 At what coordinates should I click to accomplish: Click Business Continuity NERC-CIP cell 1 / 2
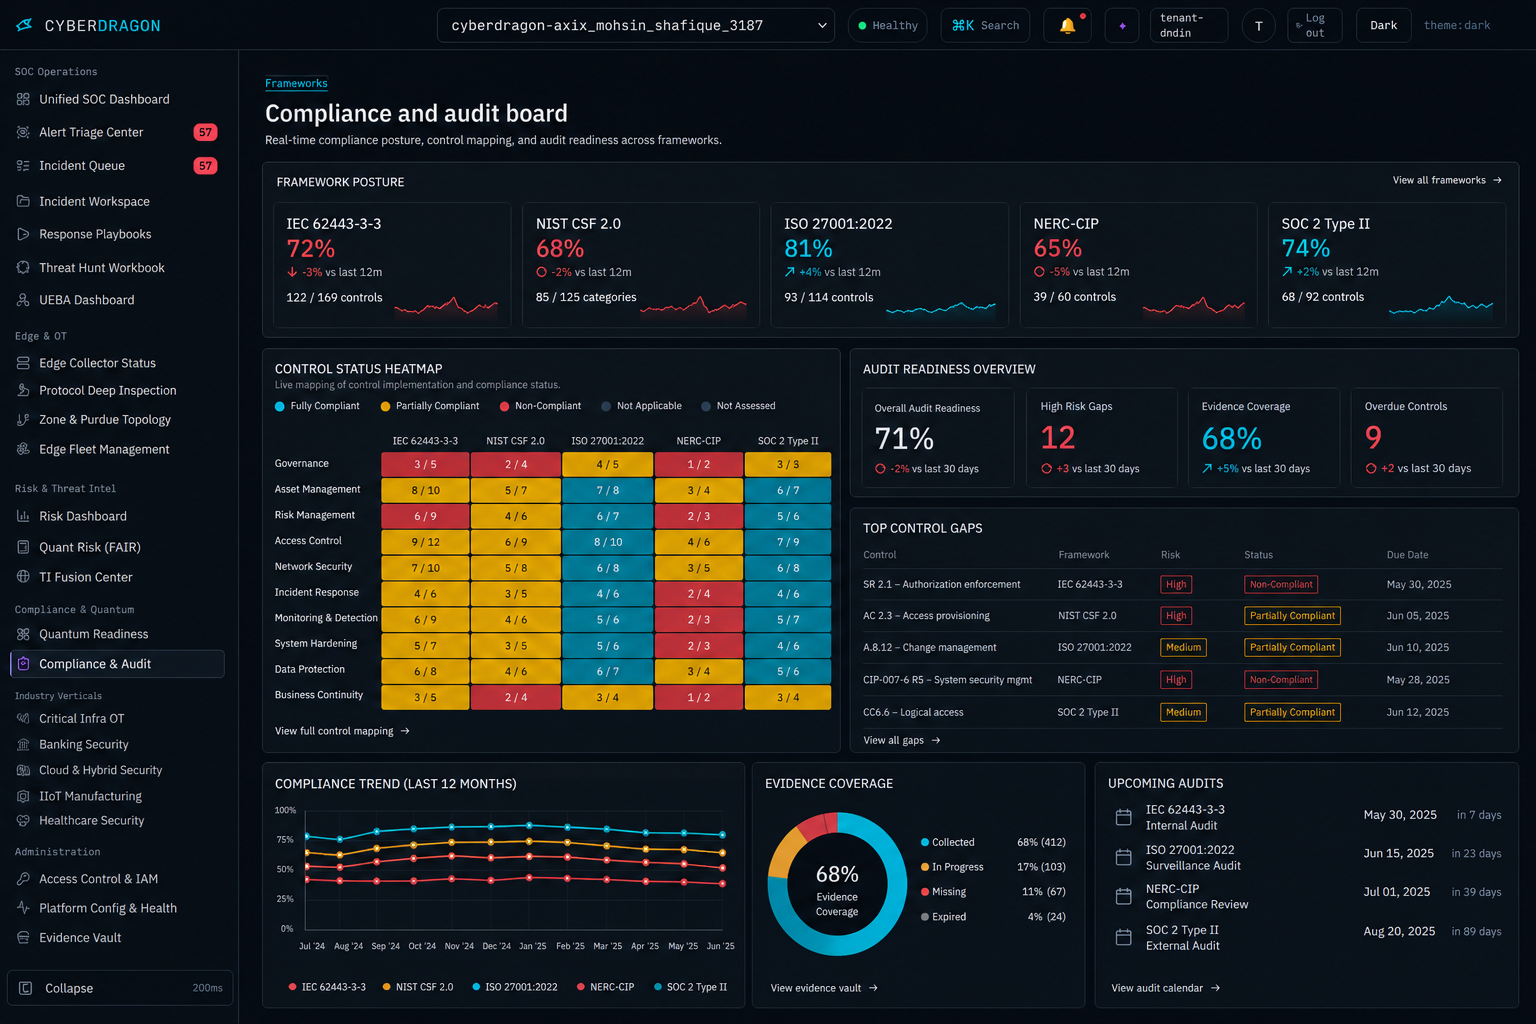[x=698, y=697]
